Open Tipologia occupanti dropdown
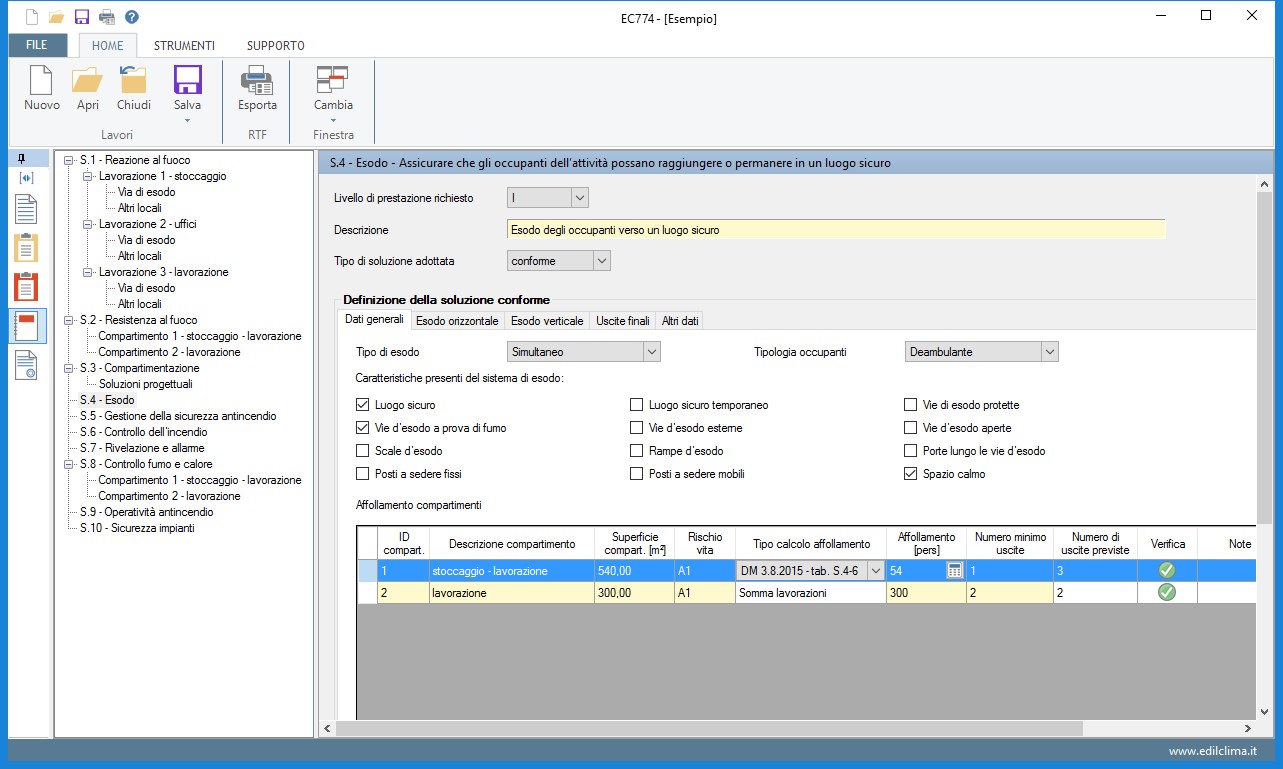Screen dimensions: 1283x769 click(x=1049, y=352)
